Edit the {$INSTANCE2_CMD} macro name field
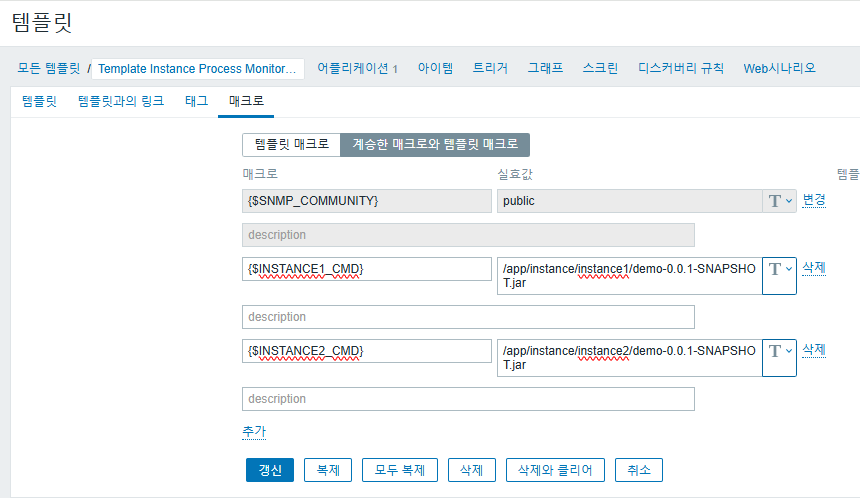860x498 pixels. click(x=367, y=351)
